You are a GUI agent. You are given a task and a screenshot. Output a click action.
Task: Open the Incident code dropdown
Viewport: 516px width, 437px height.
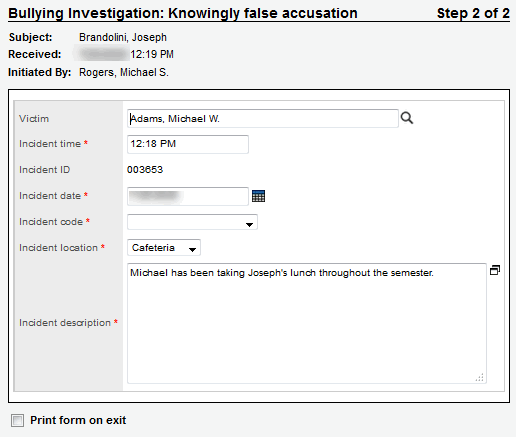pos(192,222)
